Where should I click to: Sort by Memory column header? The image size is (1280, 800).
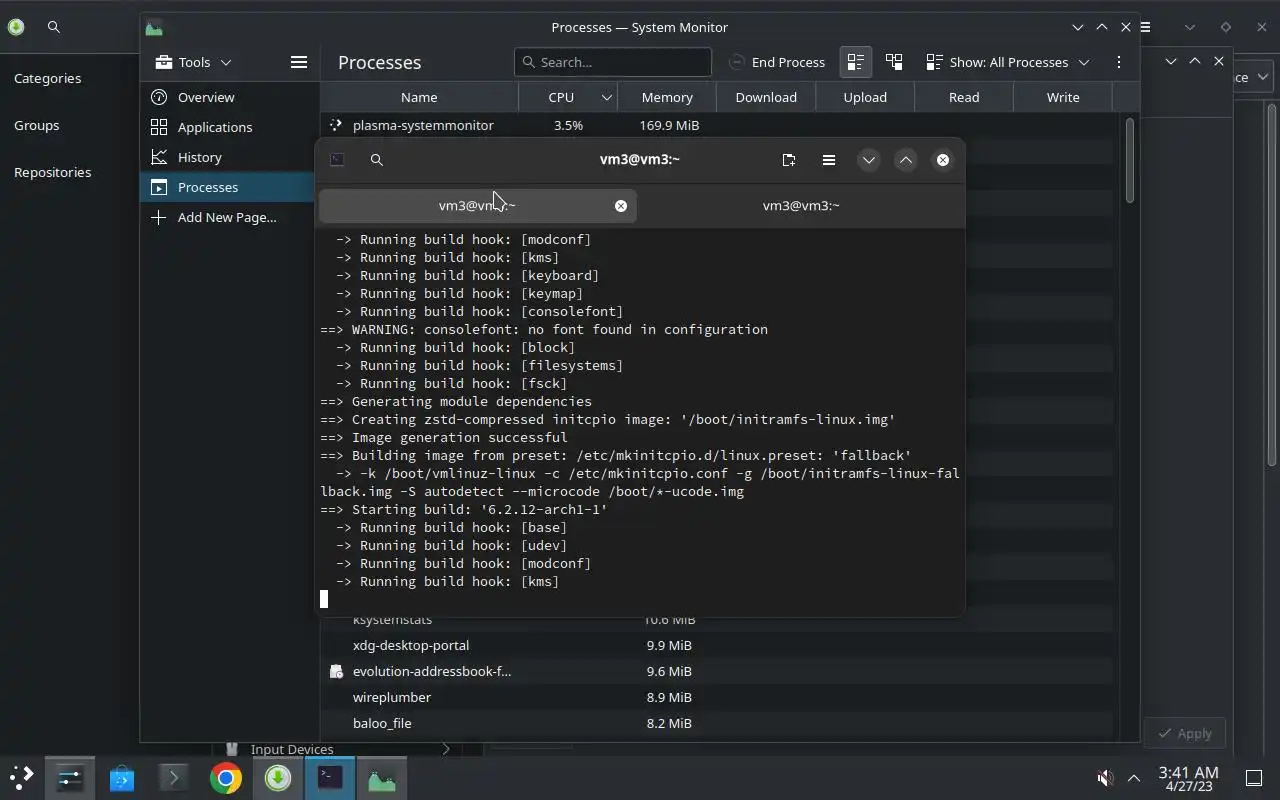click(x=667, y=97)
